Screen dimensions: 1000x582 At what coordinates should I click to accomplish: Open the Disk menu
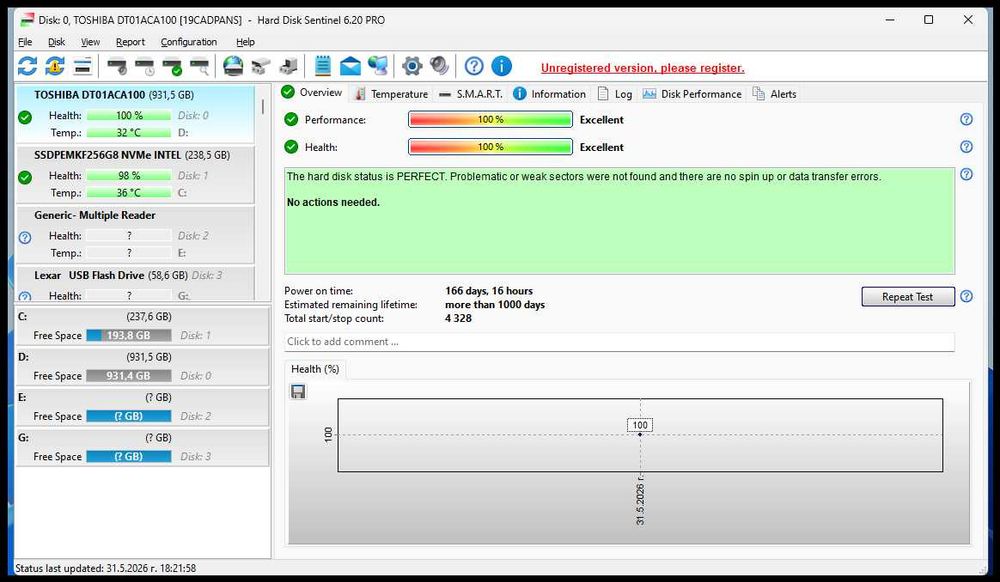coord(56,42)
